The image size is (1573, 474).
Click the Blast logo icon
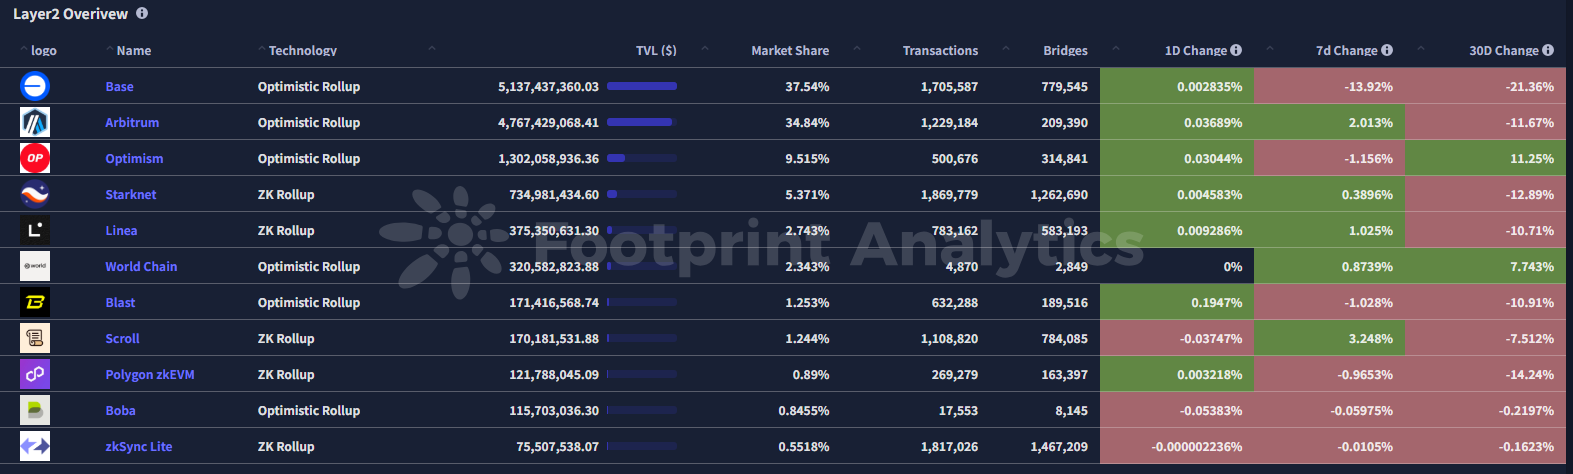[x=35, y=302]
